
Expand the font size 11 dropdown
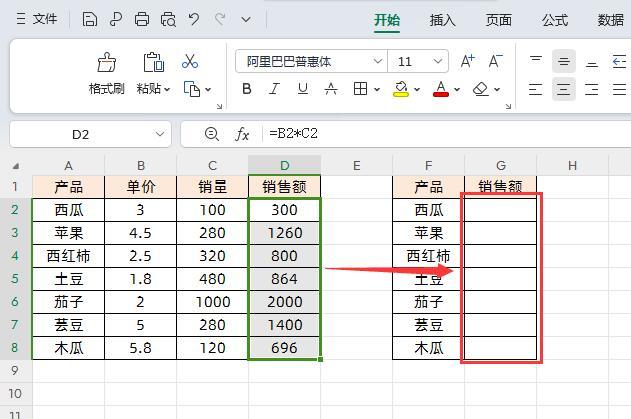(x=439, y=62)
